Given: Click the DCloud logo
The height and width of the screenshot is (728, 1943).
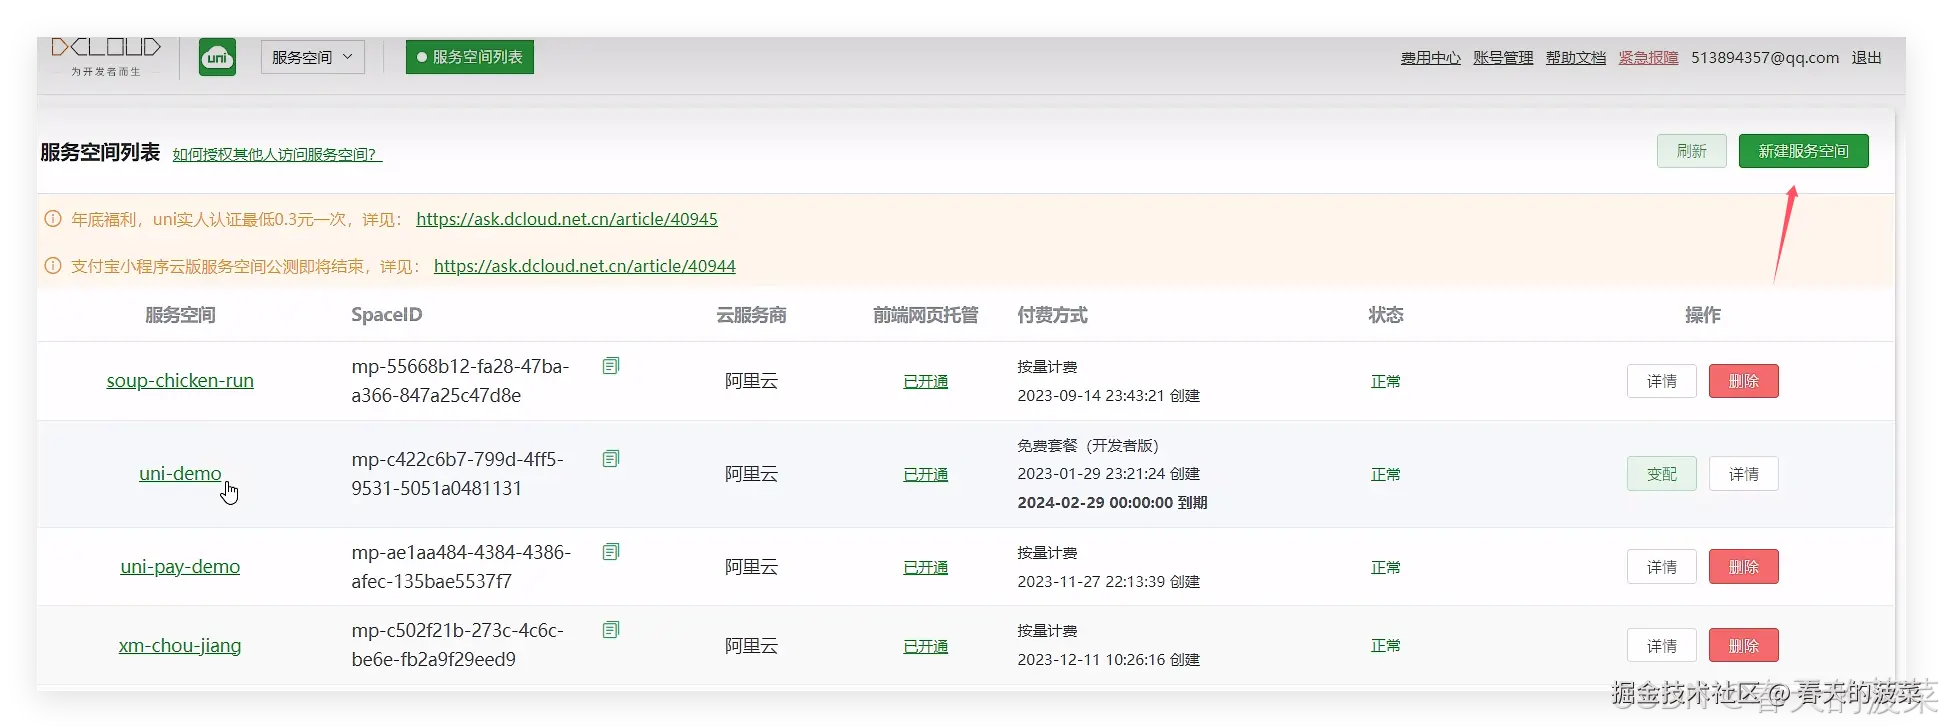Looking at the screenshot, I should pos(106,57).
